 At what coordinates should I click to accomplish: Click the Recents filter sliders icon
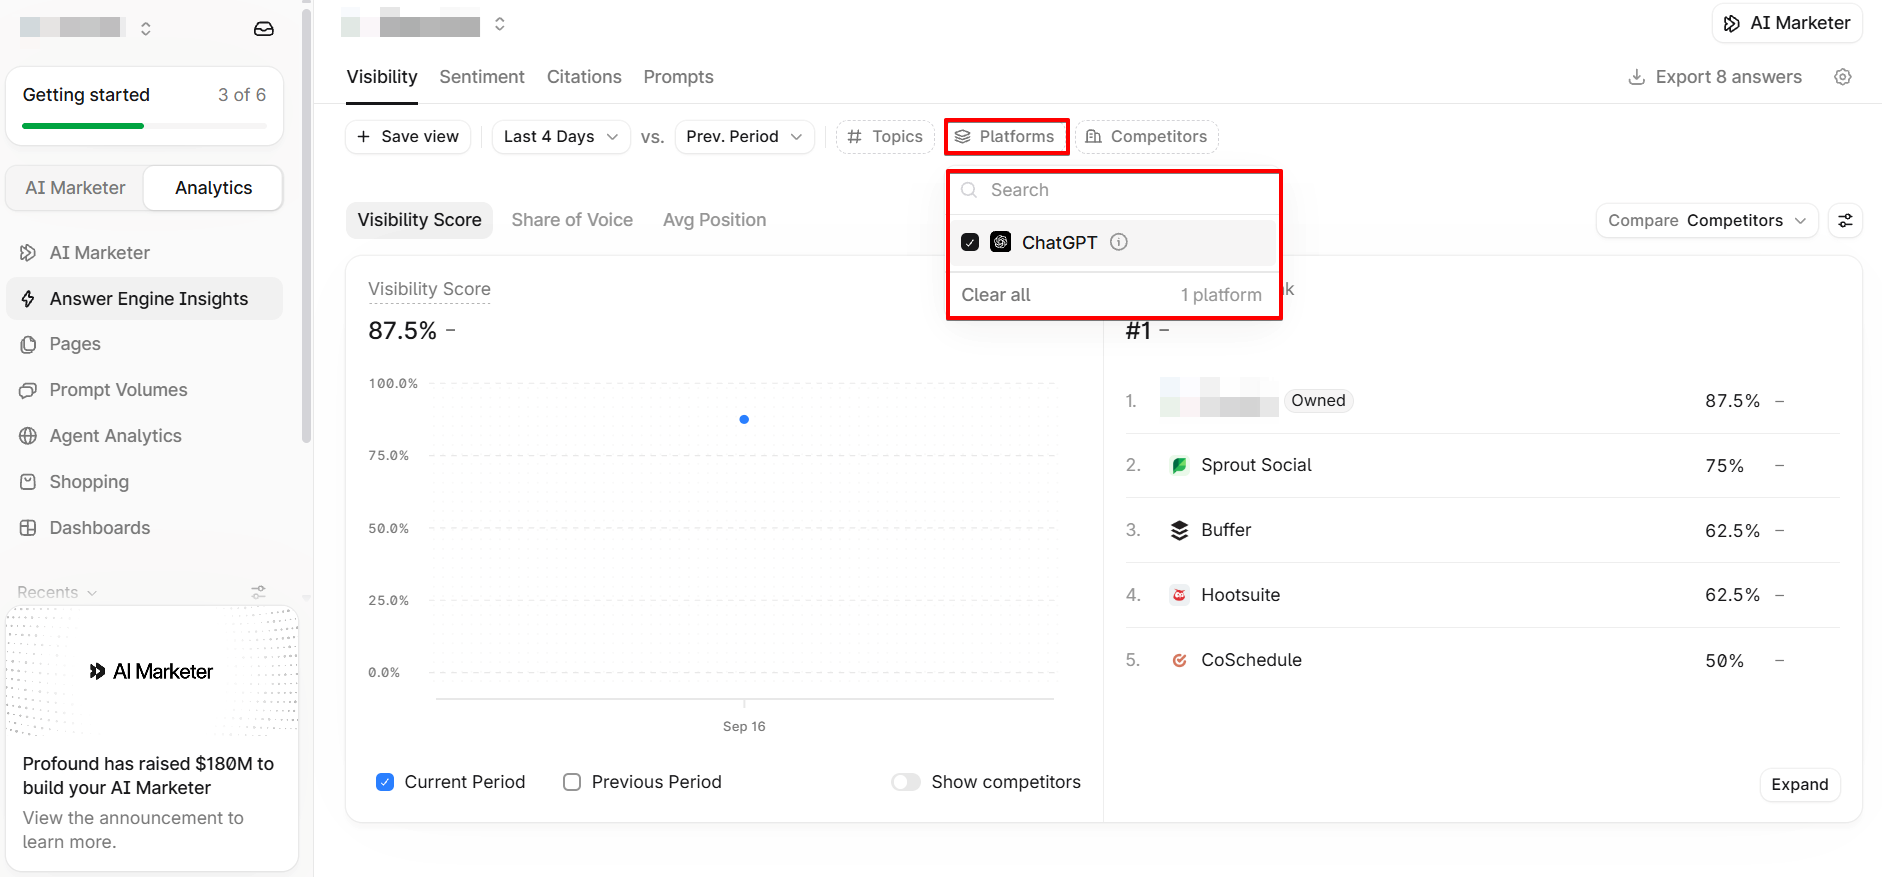tap(259, 592)
